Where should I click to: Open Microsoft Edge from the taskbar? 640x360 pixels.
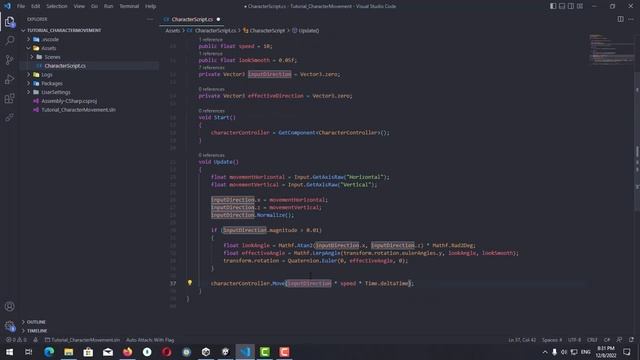tap(49, 352)
